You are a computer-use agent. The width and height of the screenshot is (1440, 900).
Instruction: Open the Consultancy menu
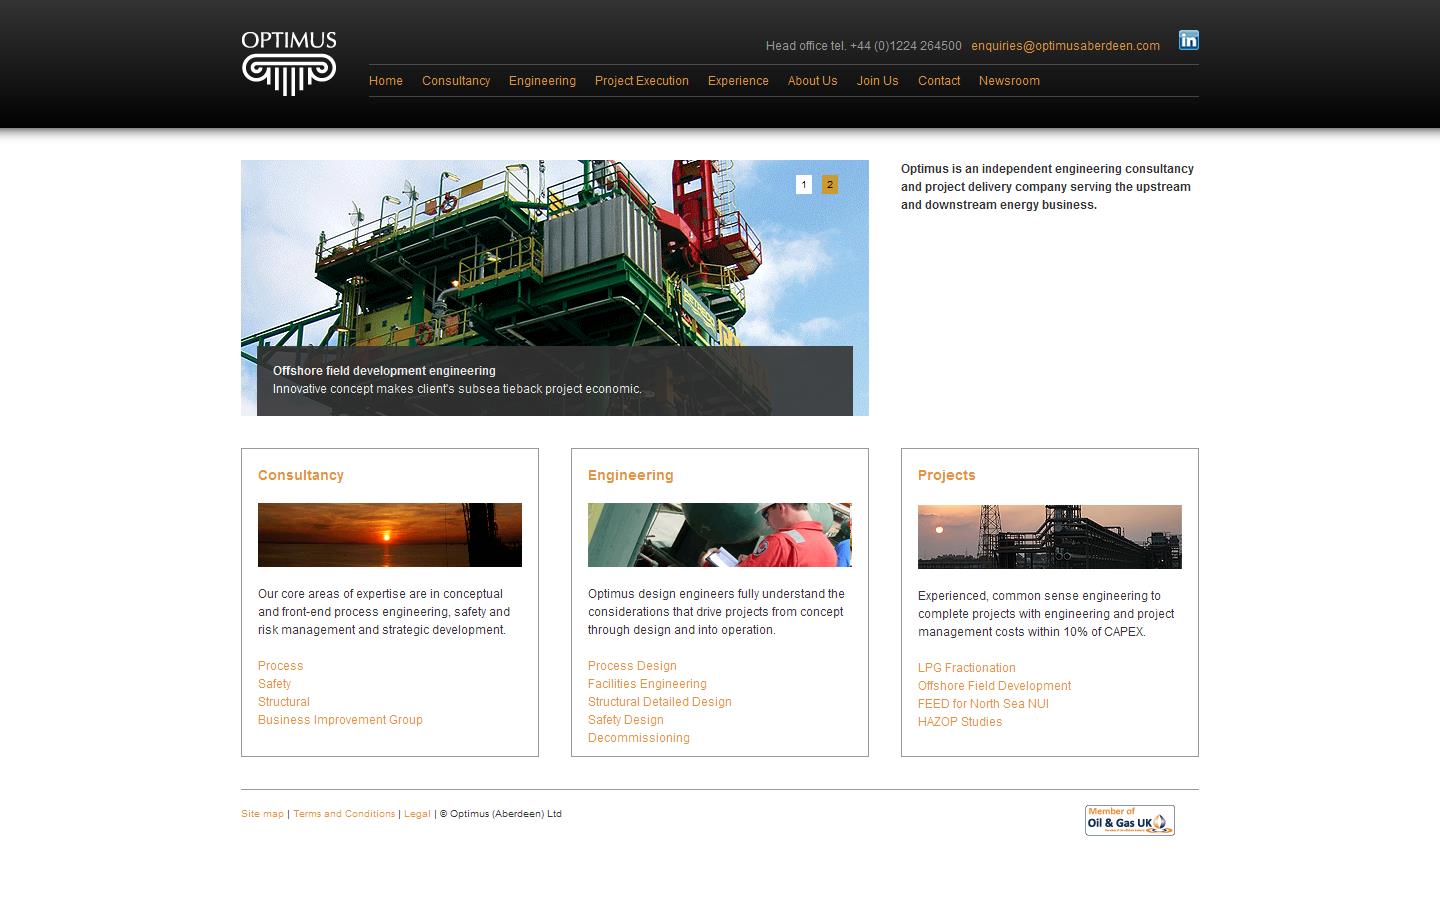tap(456, 81)
